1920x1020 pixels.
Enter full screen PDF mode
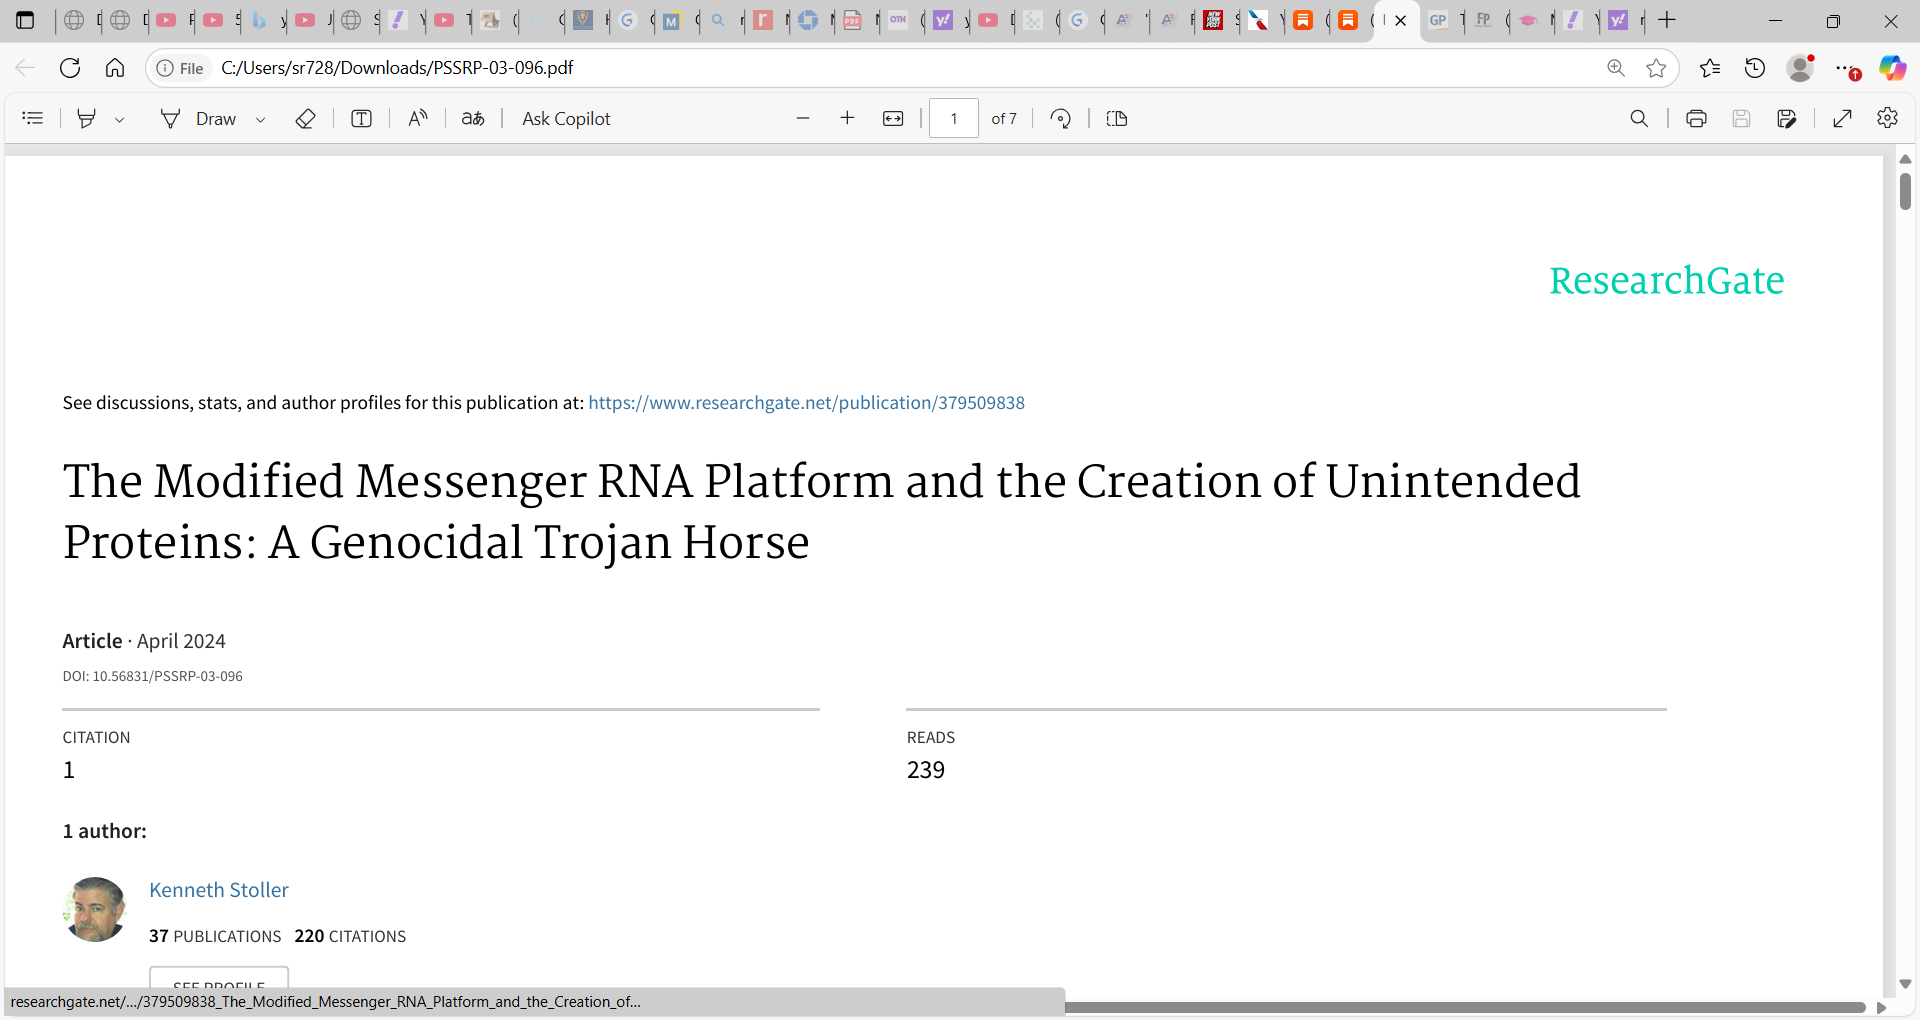pyautogui.click(x=1842, y=118)
